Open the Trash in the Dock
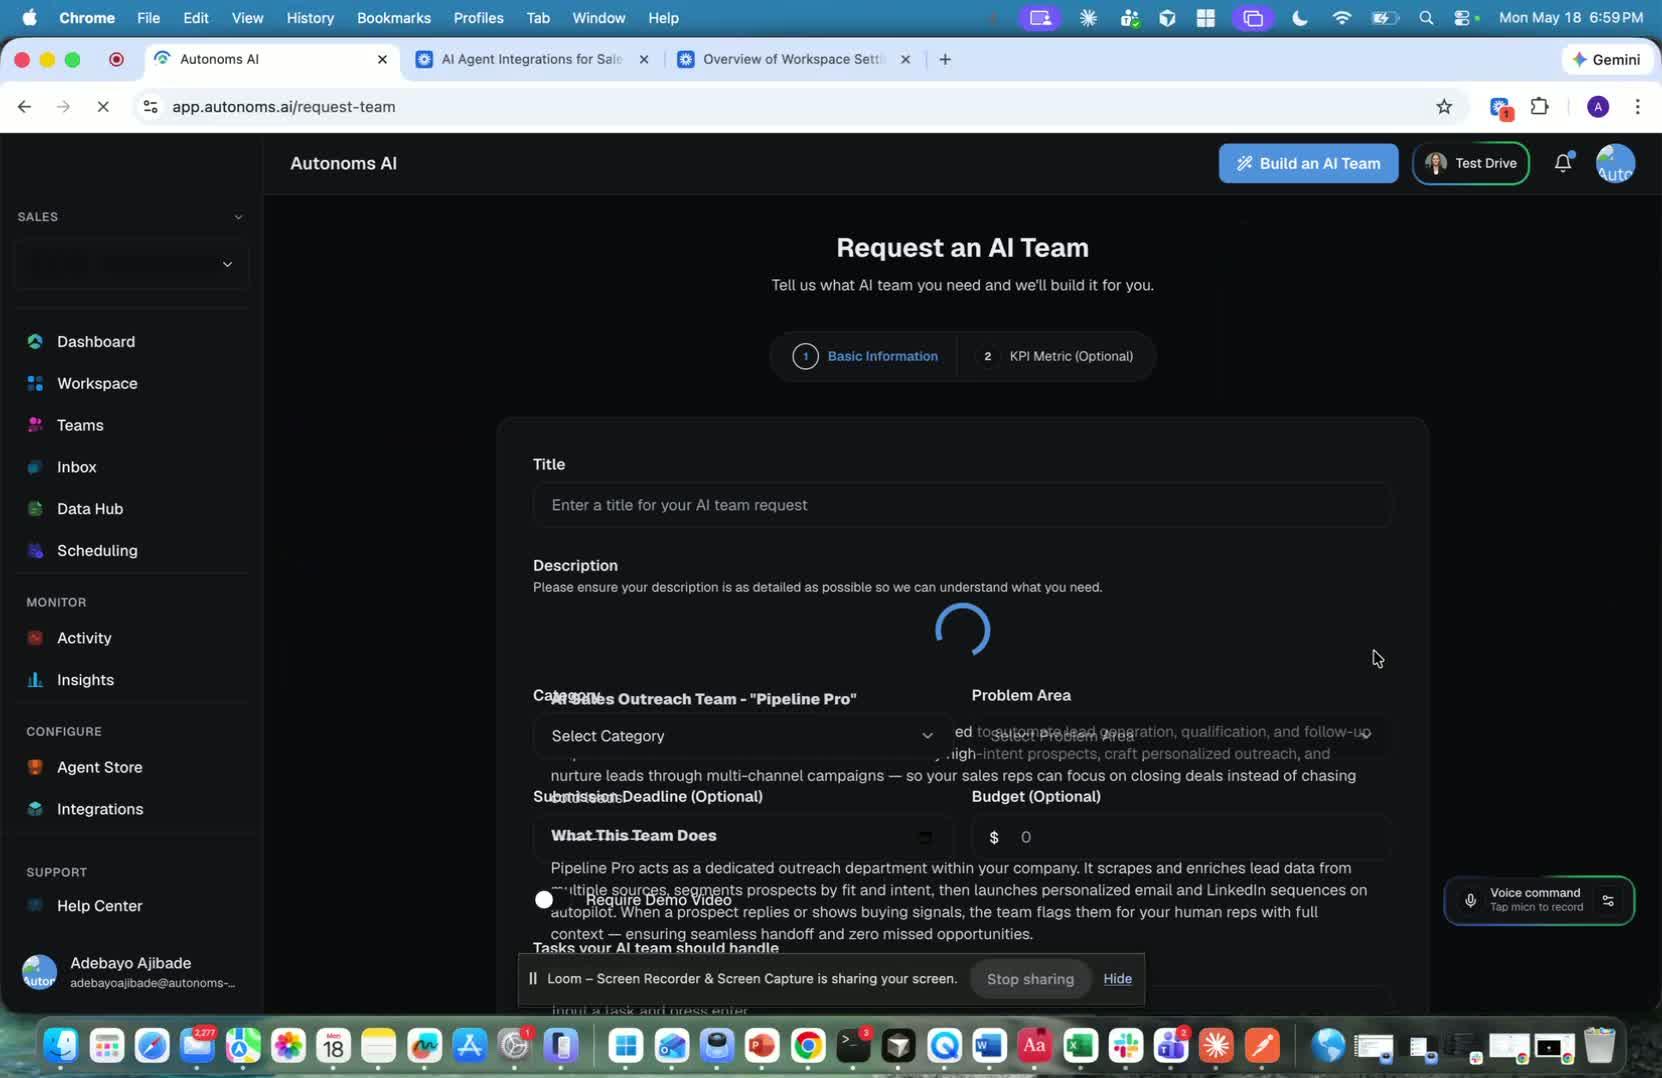 1599,1046
